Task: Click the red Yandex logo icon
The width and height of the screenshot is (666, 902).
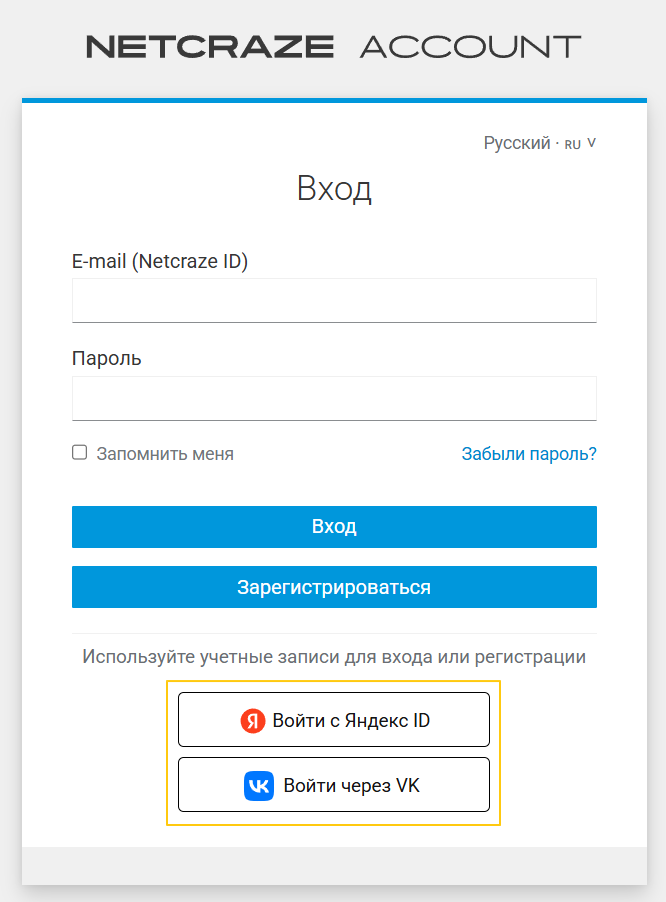Action: 254,720
